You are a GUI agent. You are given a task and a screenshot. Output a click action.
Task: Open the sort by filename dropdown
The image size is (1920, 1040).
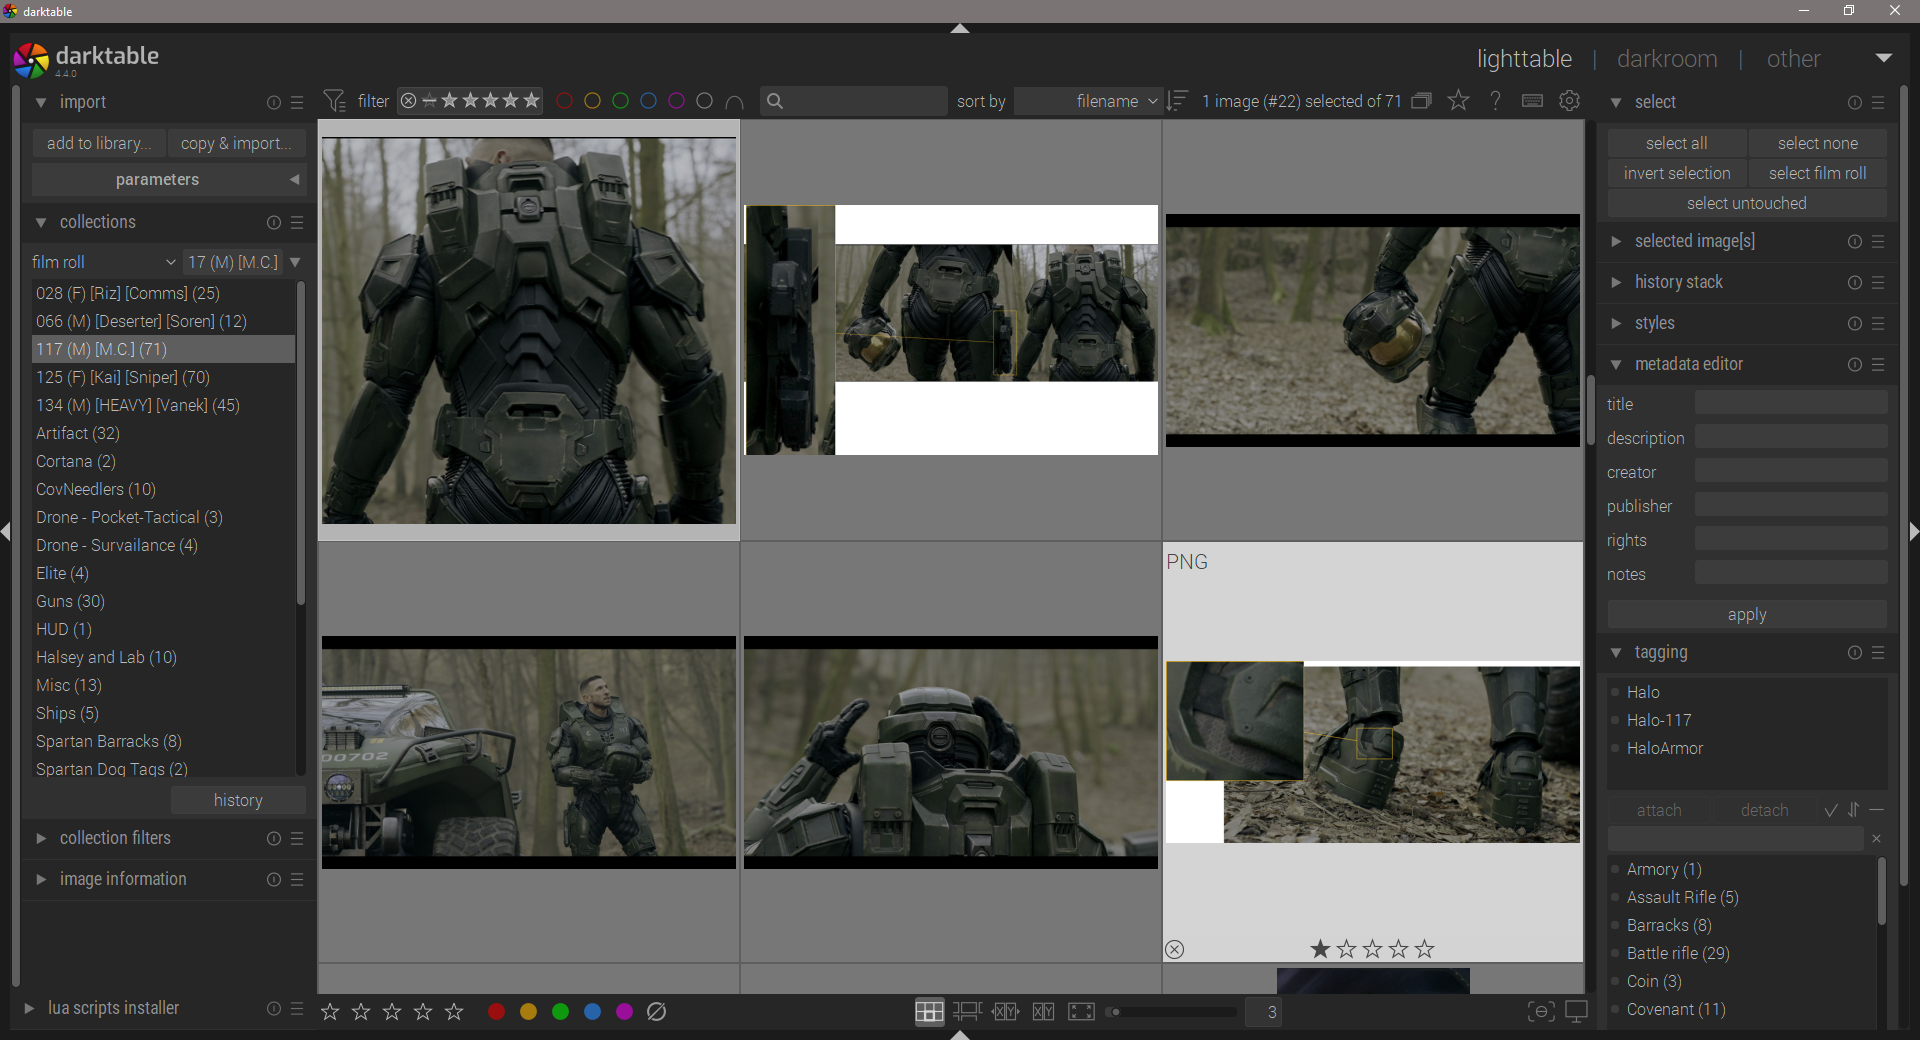pyautogui.click(x=1088, y=101)
